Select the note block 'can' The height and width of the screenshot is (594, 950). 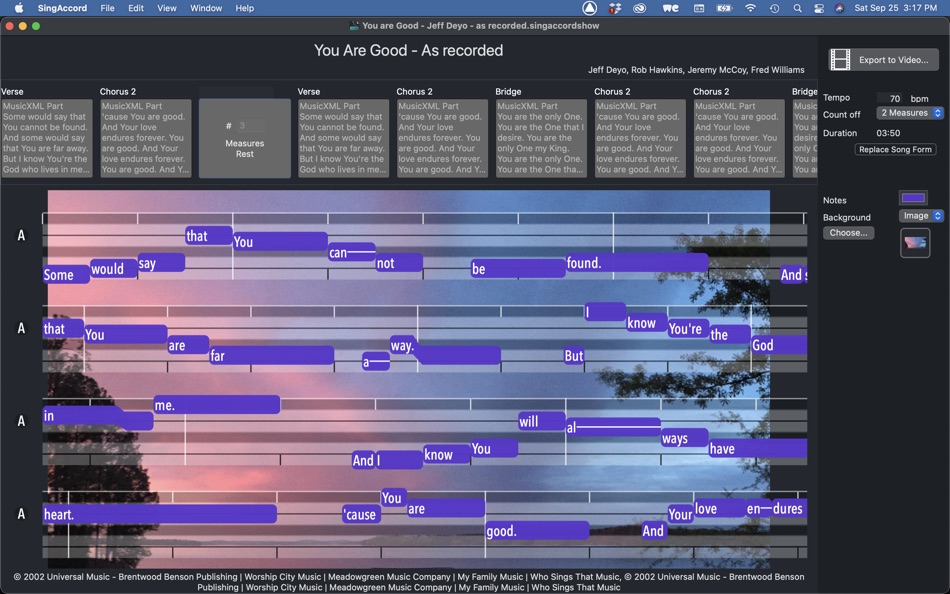tap(351, 252)
